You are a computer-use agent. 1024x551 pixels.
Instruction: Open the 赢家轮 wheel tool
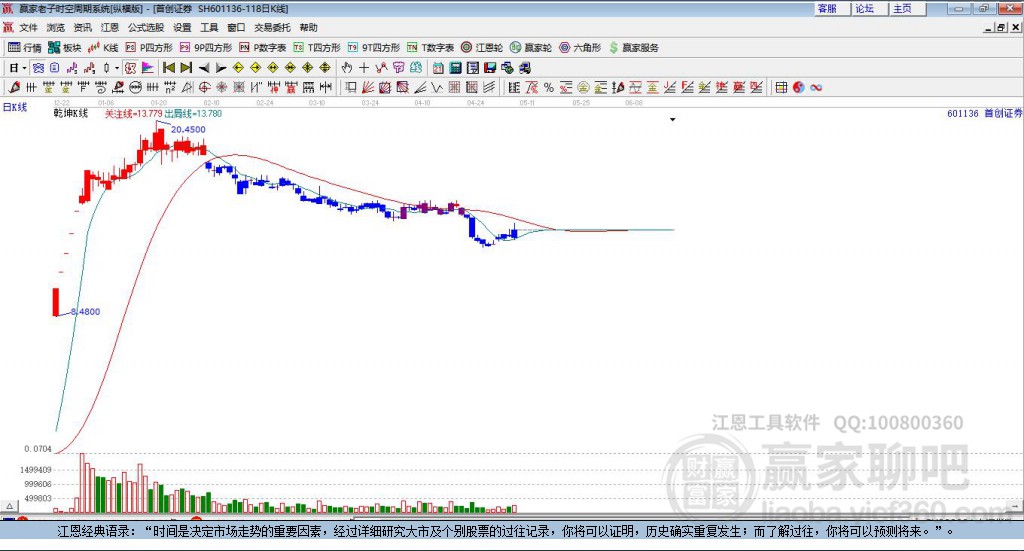pos(531,48)
